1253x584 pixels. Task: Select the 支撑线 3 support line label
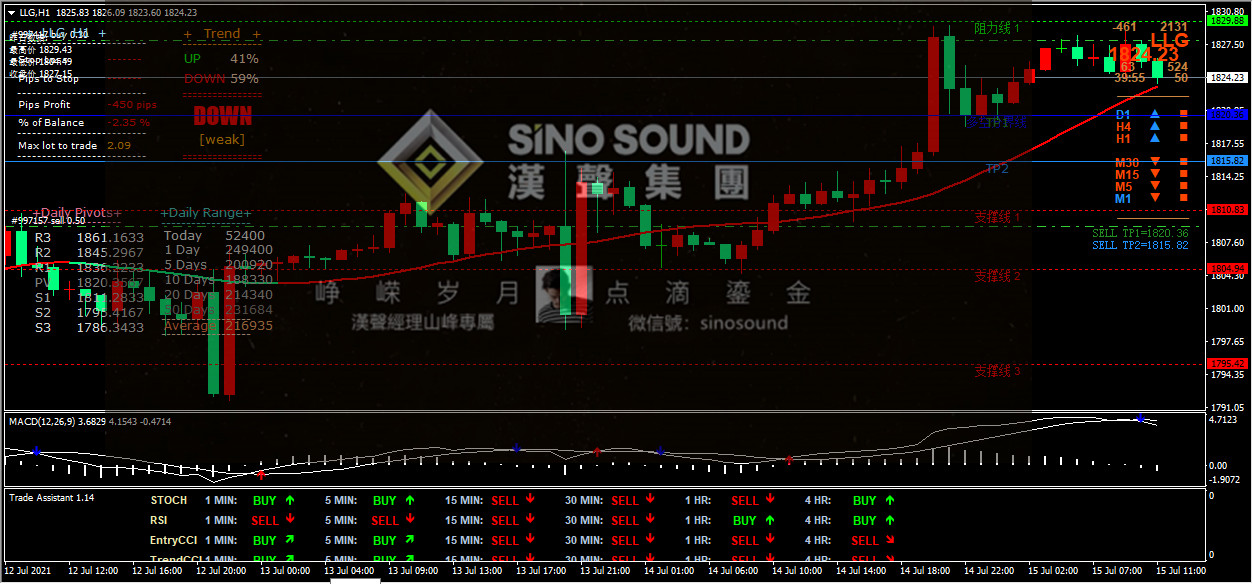[x=997, y=371]
